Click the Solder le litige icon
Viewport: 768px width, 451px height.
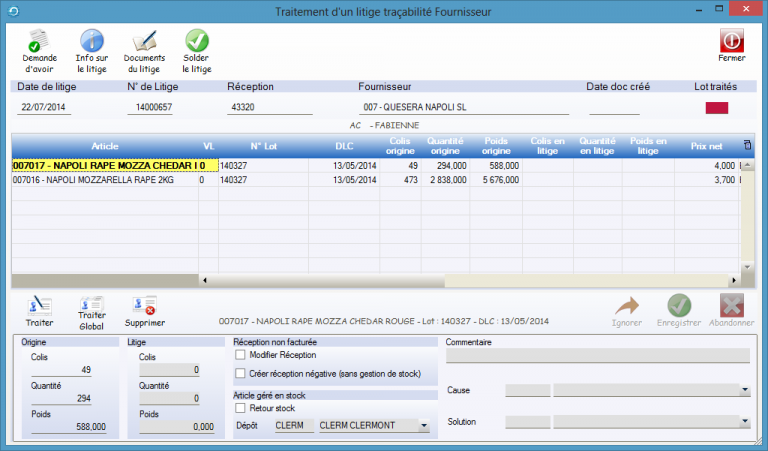click(x=197, y=42)
